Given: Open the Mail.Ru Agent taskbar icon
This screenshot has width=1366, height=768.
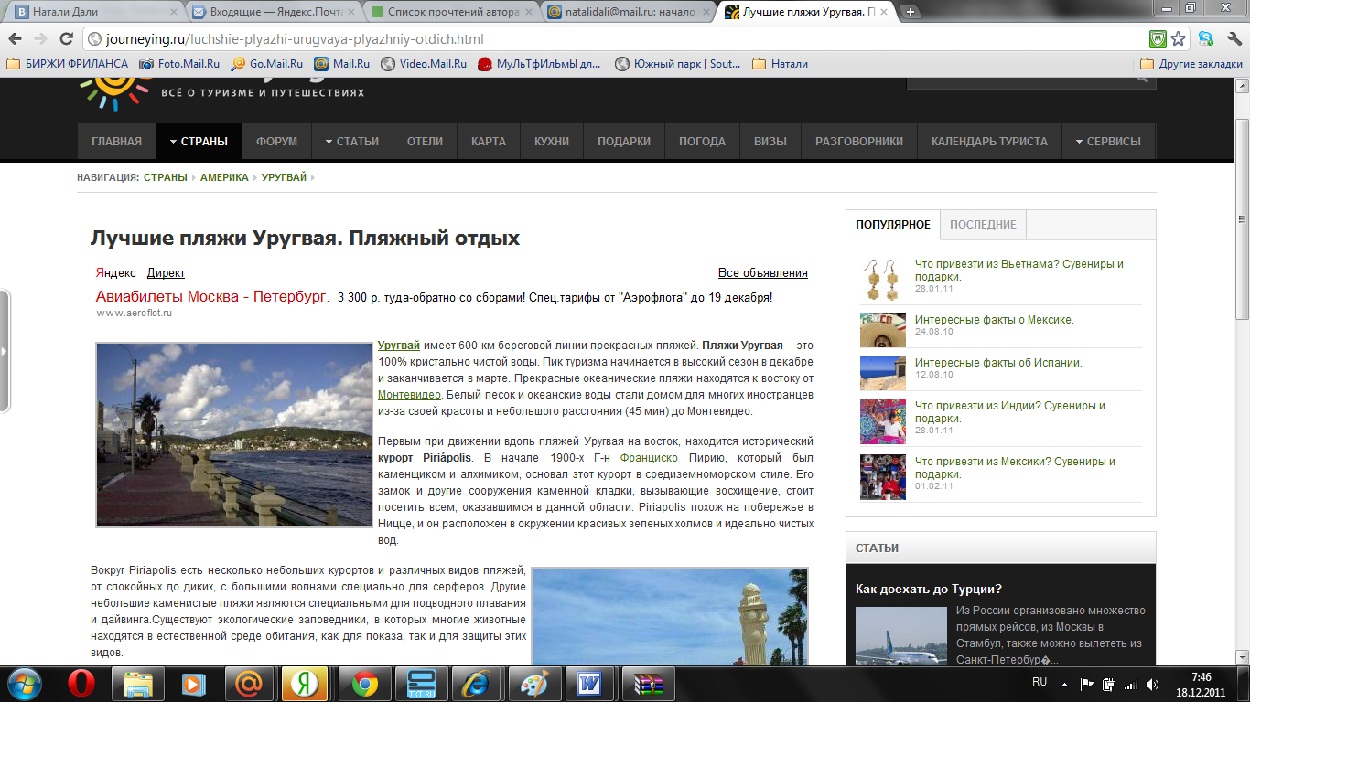Looking at the screenshot, I should pos(247,685).
